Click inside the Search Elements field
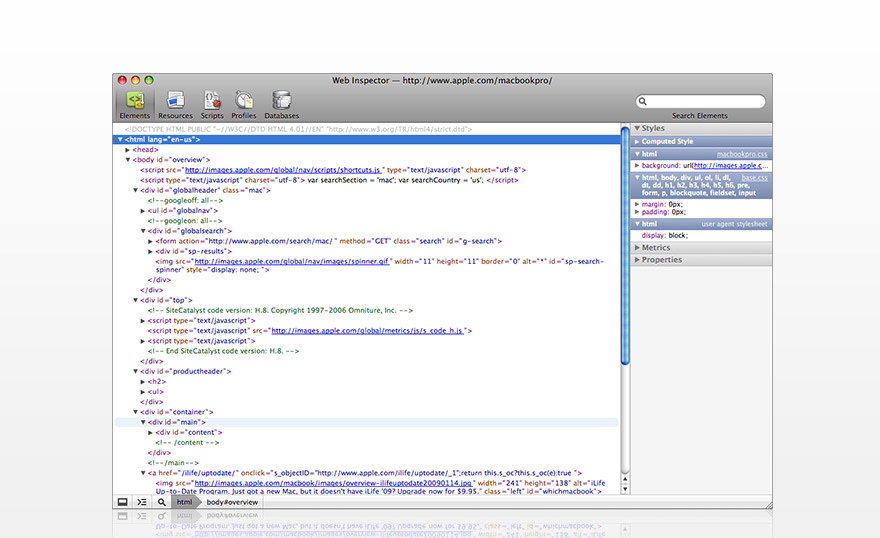The image size is (880, 538). (x=700, y=101)
